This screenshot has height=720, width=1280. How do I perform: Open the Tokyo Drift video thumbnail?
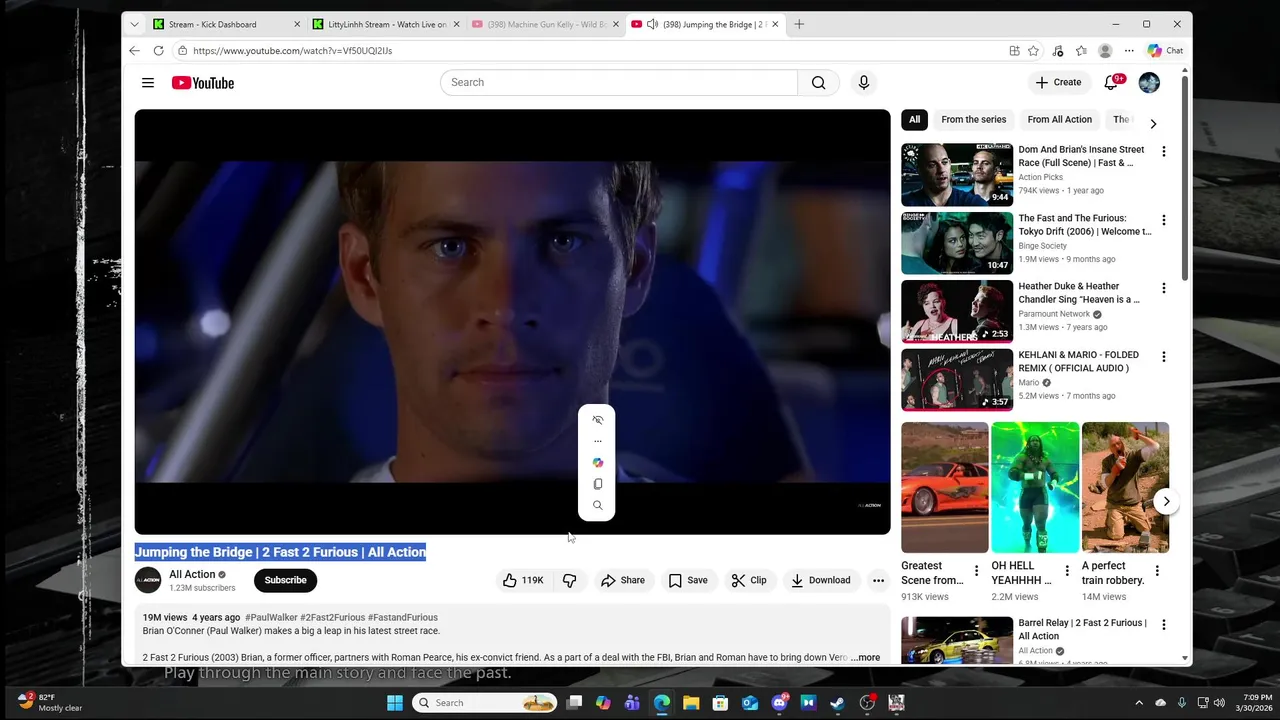tap(957, 243)
